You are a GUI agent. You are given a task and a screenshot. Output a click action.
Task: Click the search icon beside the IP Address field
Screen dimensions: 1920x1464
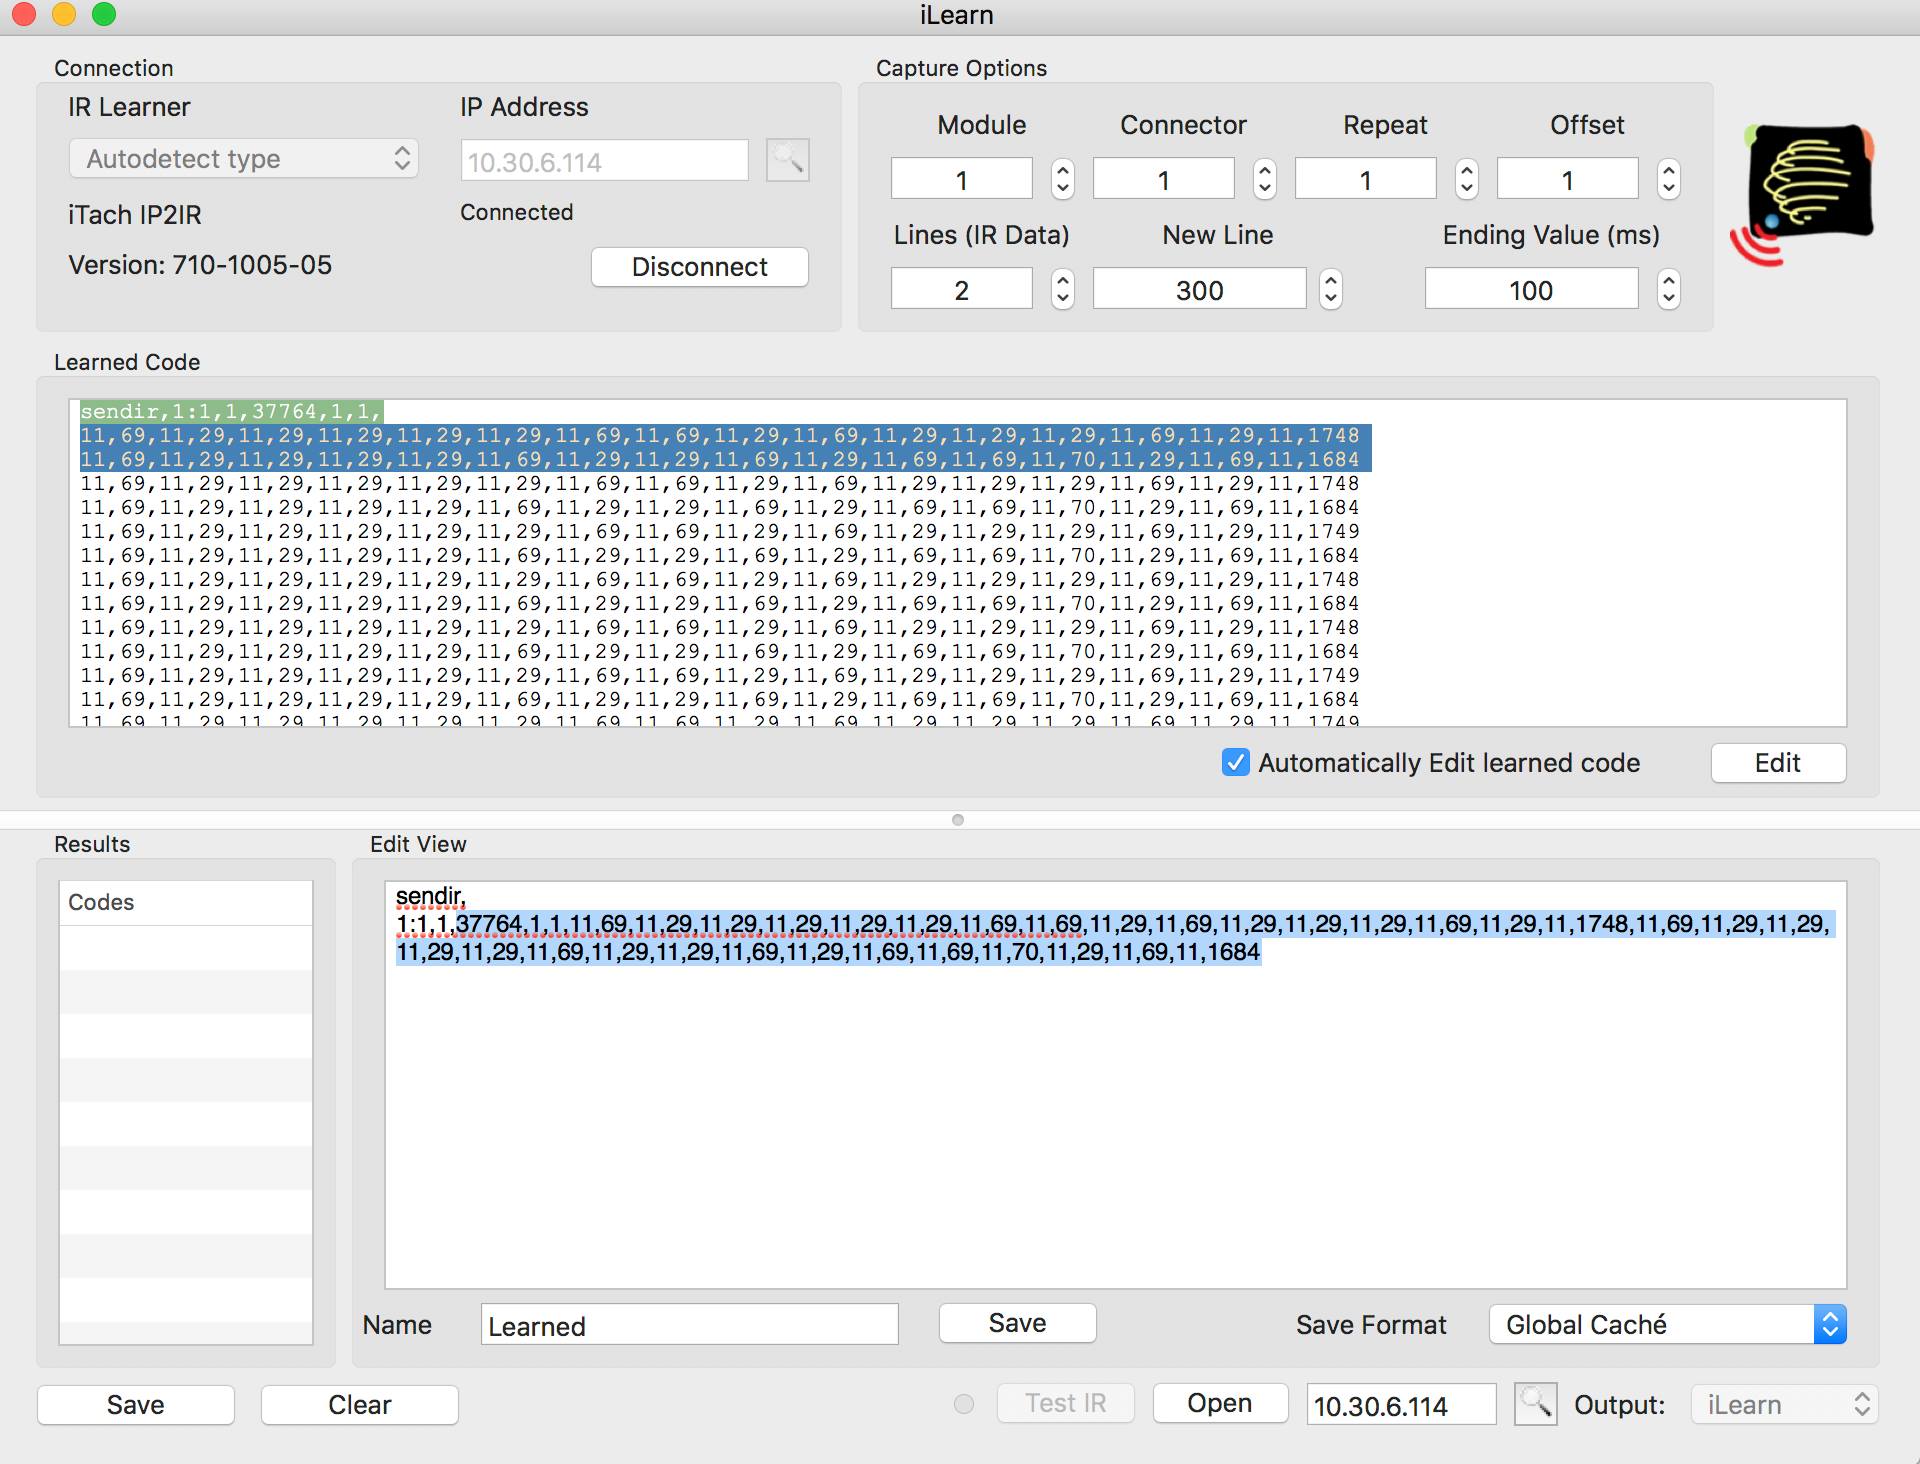coord(787,160)
